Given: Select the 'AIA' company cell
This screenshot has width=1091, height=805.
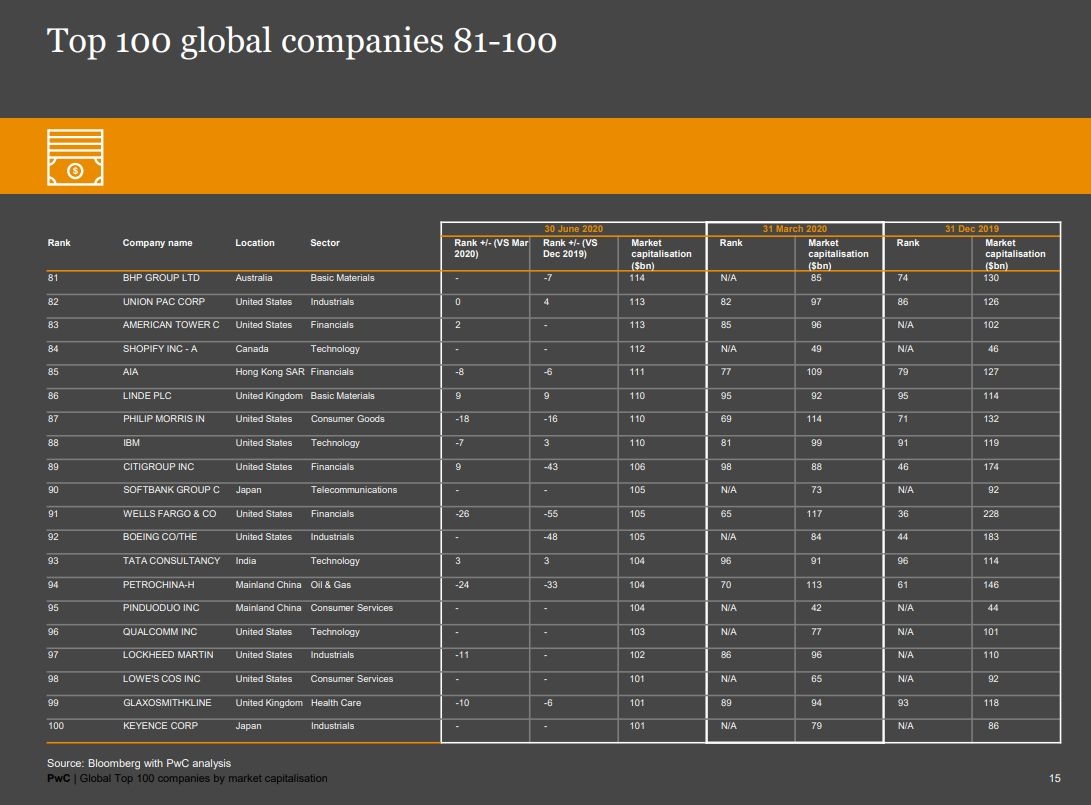Looking at the screenshot, I should click(x=131, y=372).
